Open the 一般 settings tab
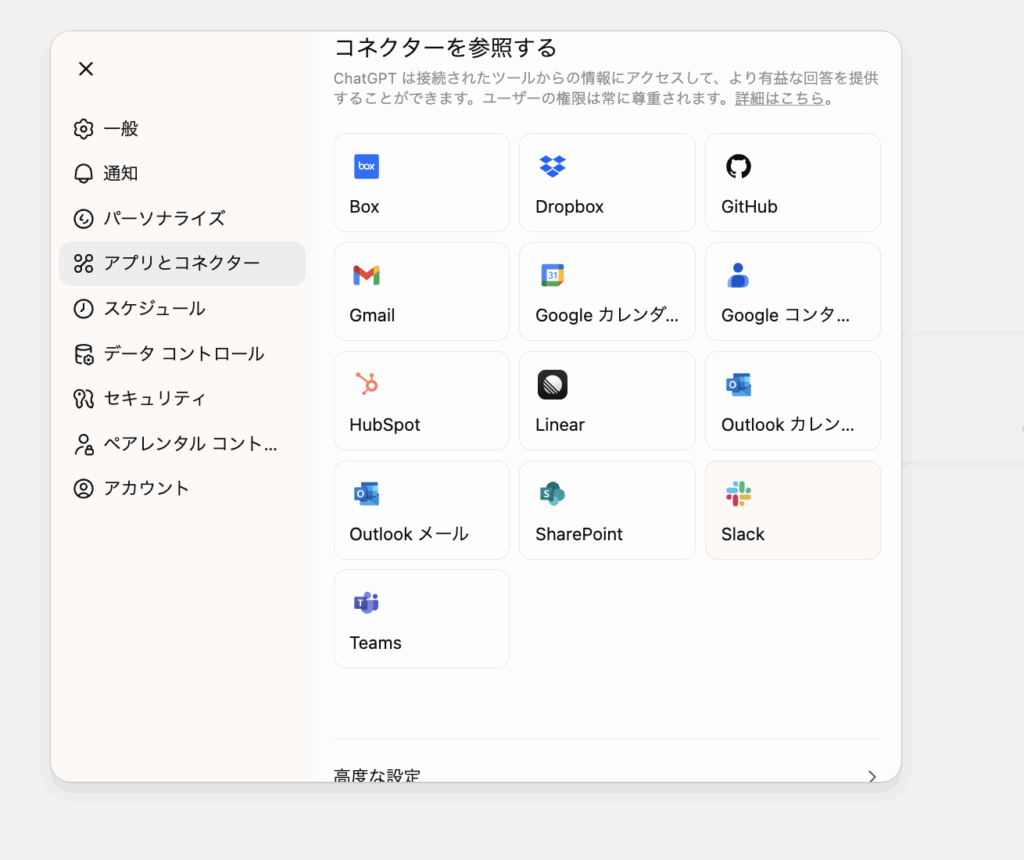Image resolution: width=1024 pixels, height=860 pixels. pyautogui.click(x=121, y=129)
